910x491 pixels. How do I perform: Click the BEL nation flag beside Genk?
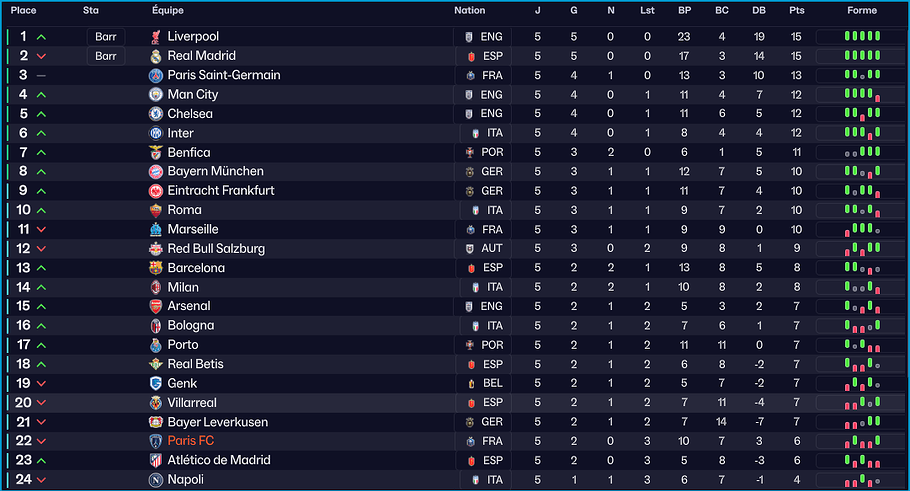(x=471, y=383)
